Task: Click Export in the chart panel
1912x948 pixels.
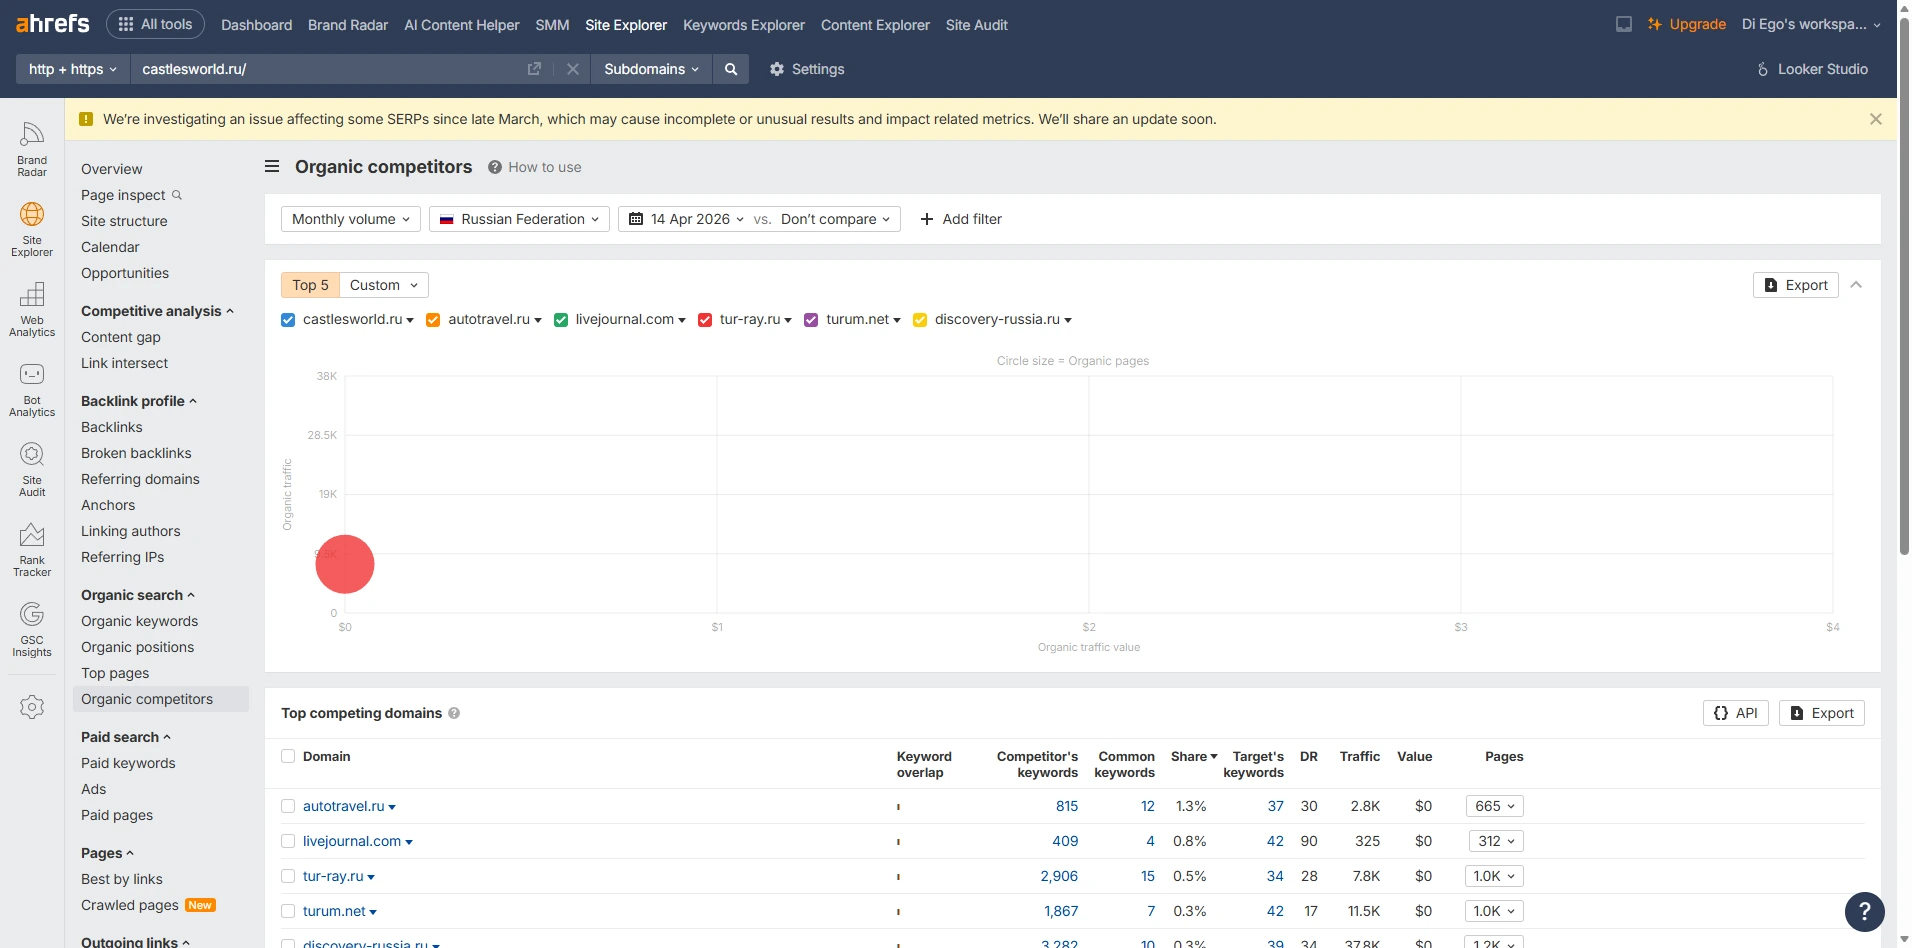Action: (1795, 285)
